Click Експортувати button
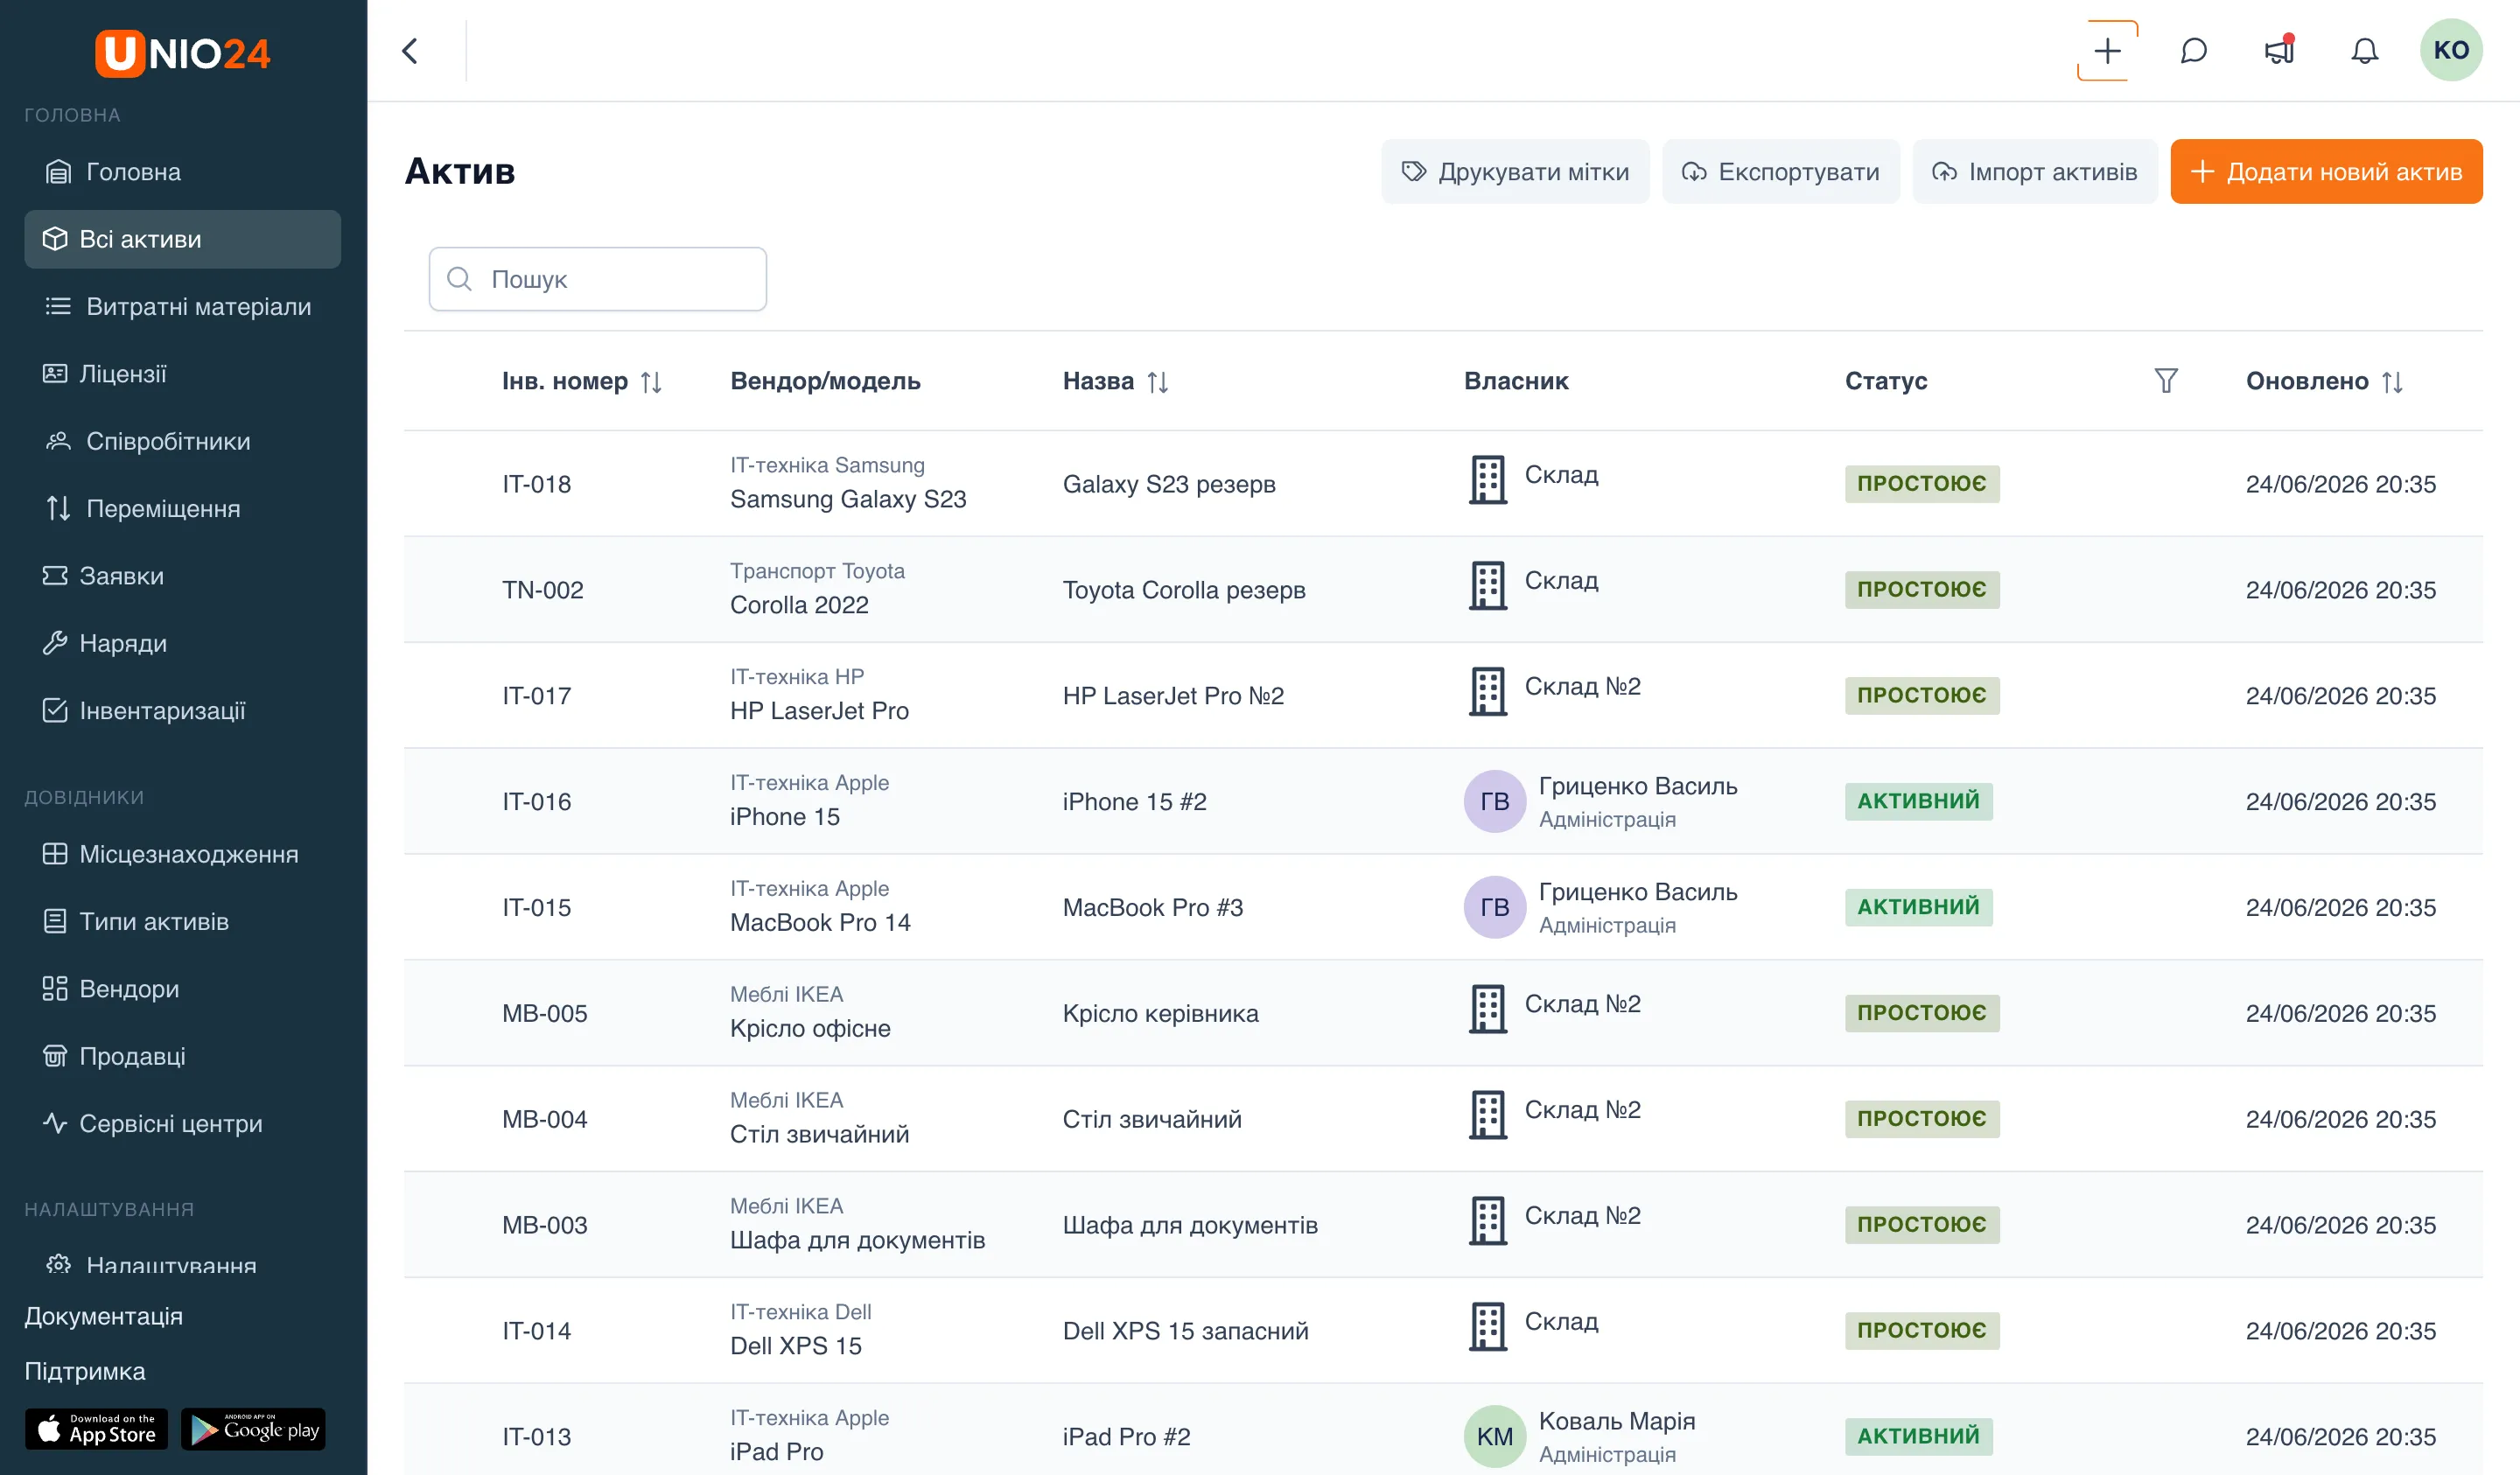Screen dimensions: 2520x1475 pyautogui.click(x=1780, y=172)
